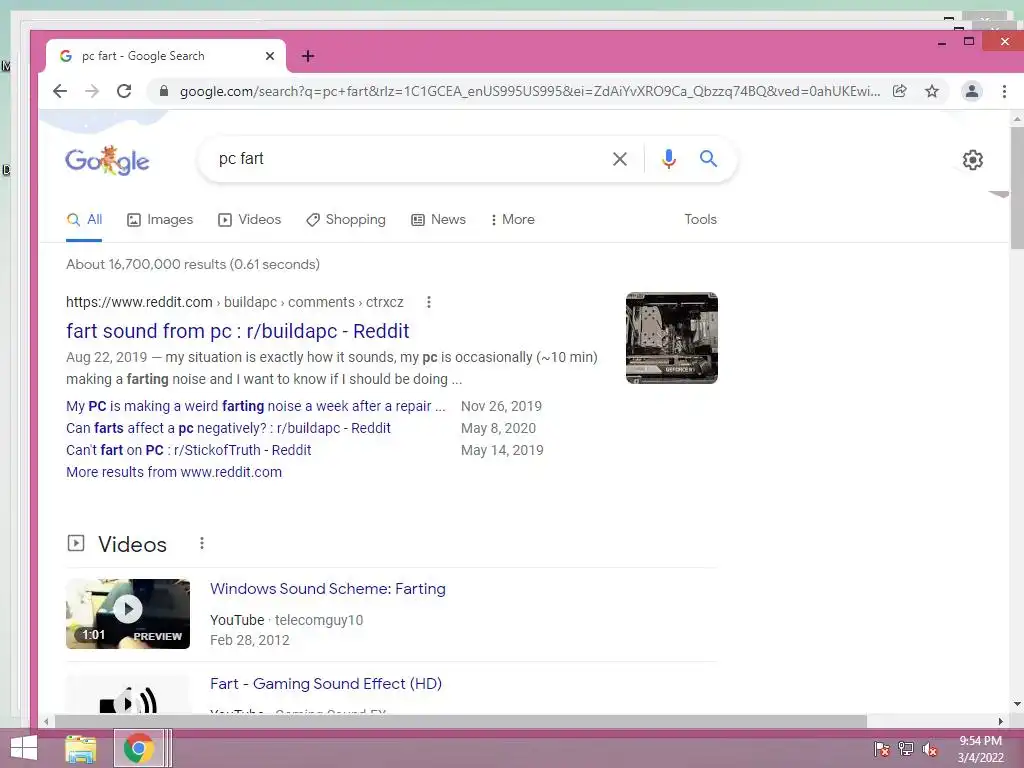
Task: Switch to the News tab
Action: pyautogui.click(x=438, y=219)
